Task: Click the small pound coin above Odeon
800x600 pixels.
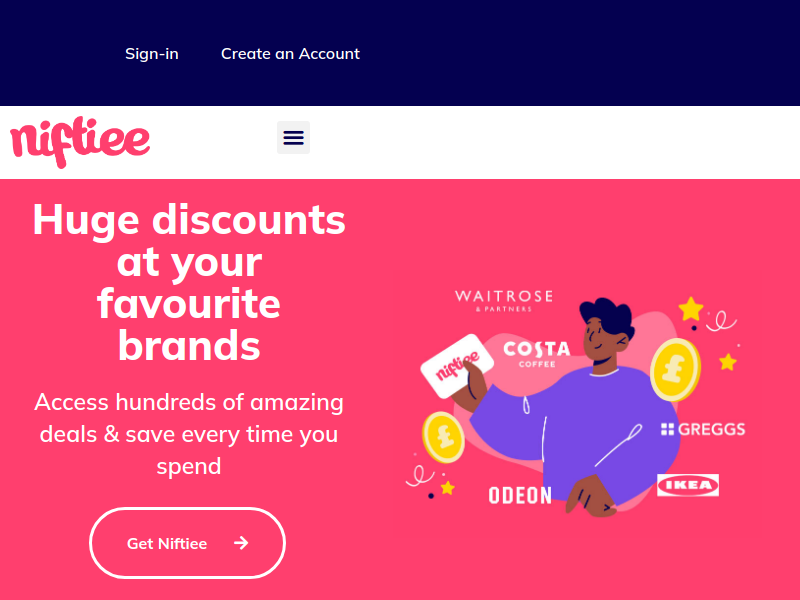Action: tap(443, 437)
